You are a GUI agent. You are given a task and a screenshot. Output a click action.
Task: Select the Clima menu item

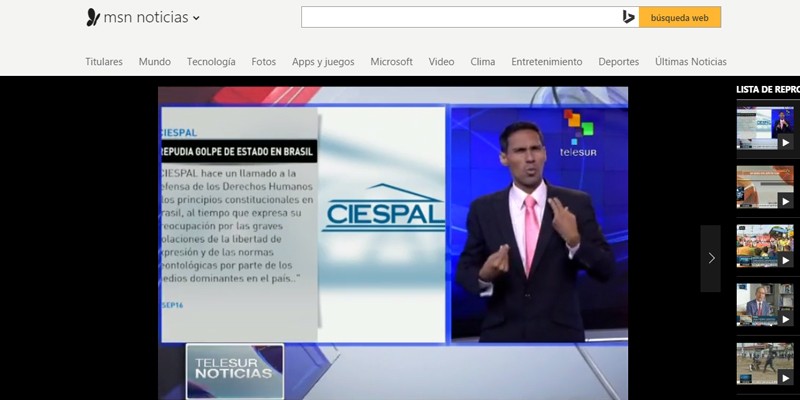click(483, 61)
